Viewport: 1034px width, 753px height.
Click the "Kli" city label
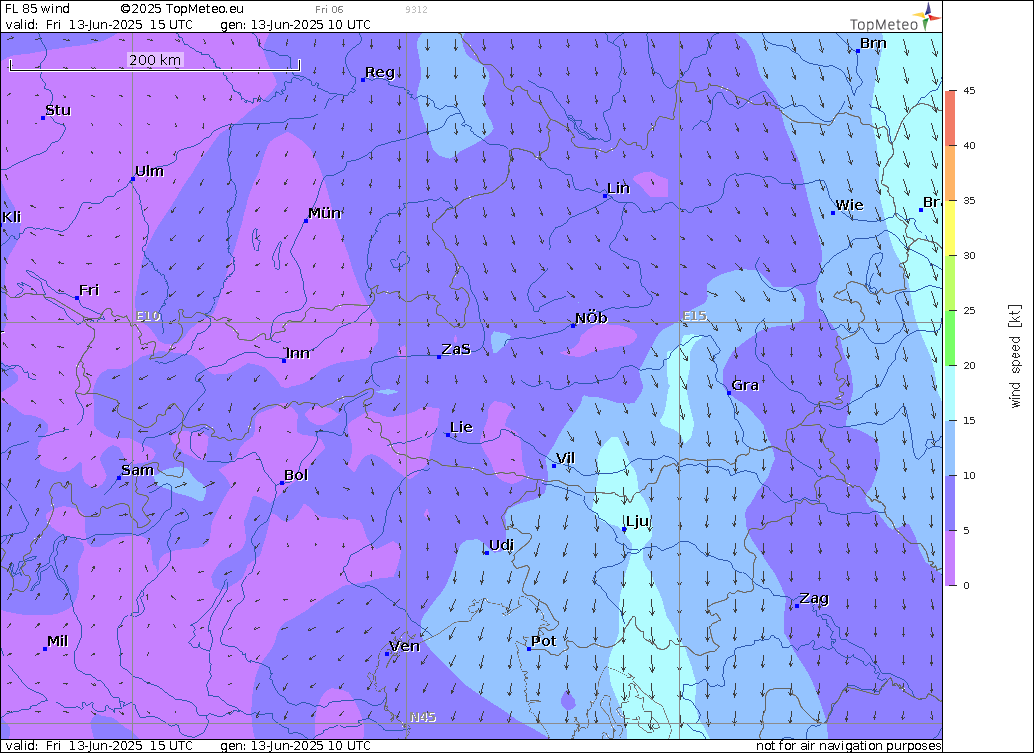[11, 217]
